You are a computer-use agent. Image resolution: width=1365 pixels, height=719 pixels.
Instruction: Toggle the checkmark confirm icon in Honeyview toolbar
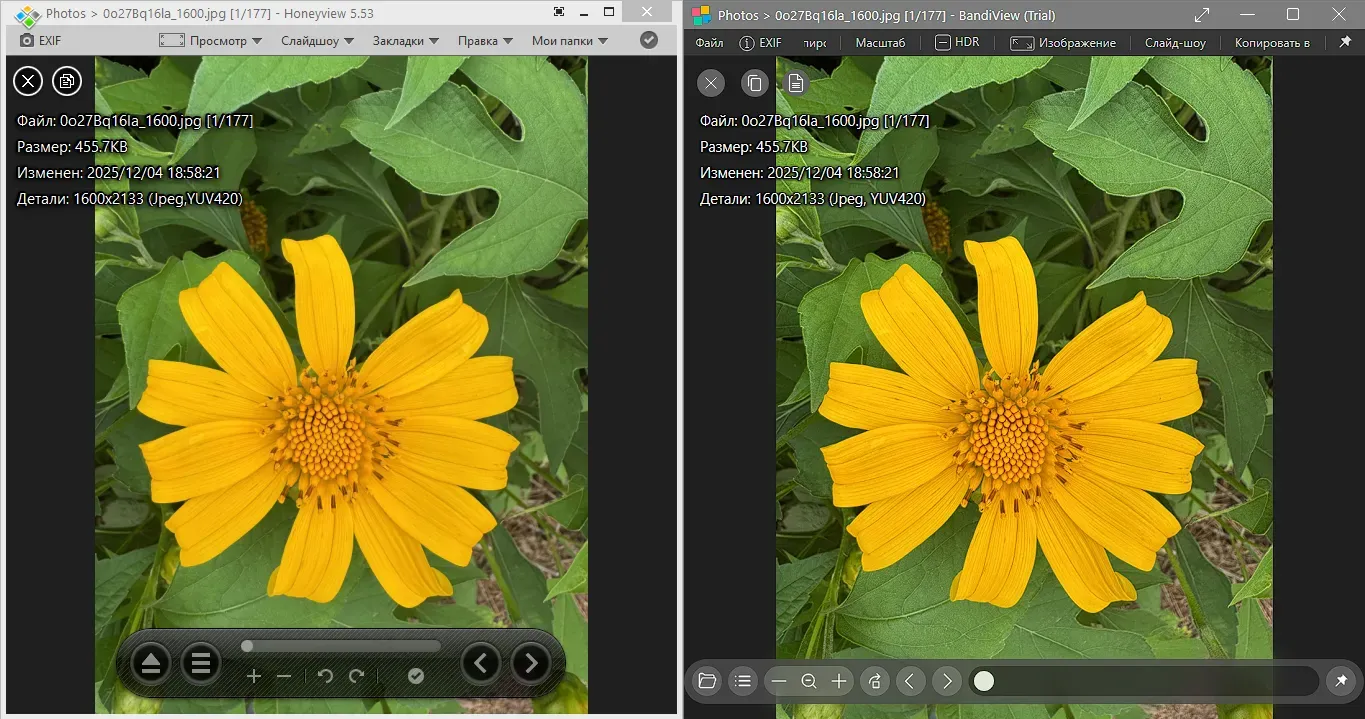pyautogui.click(x=648, y=40)
